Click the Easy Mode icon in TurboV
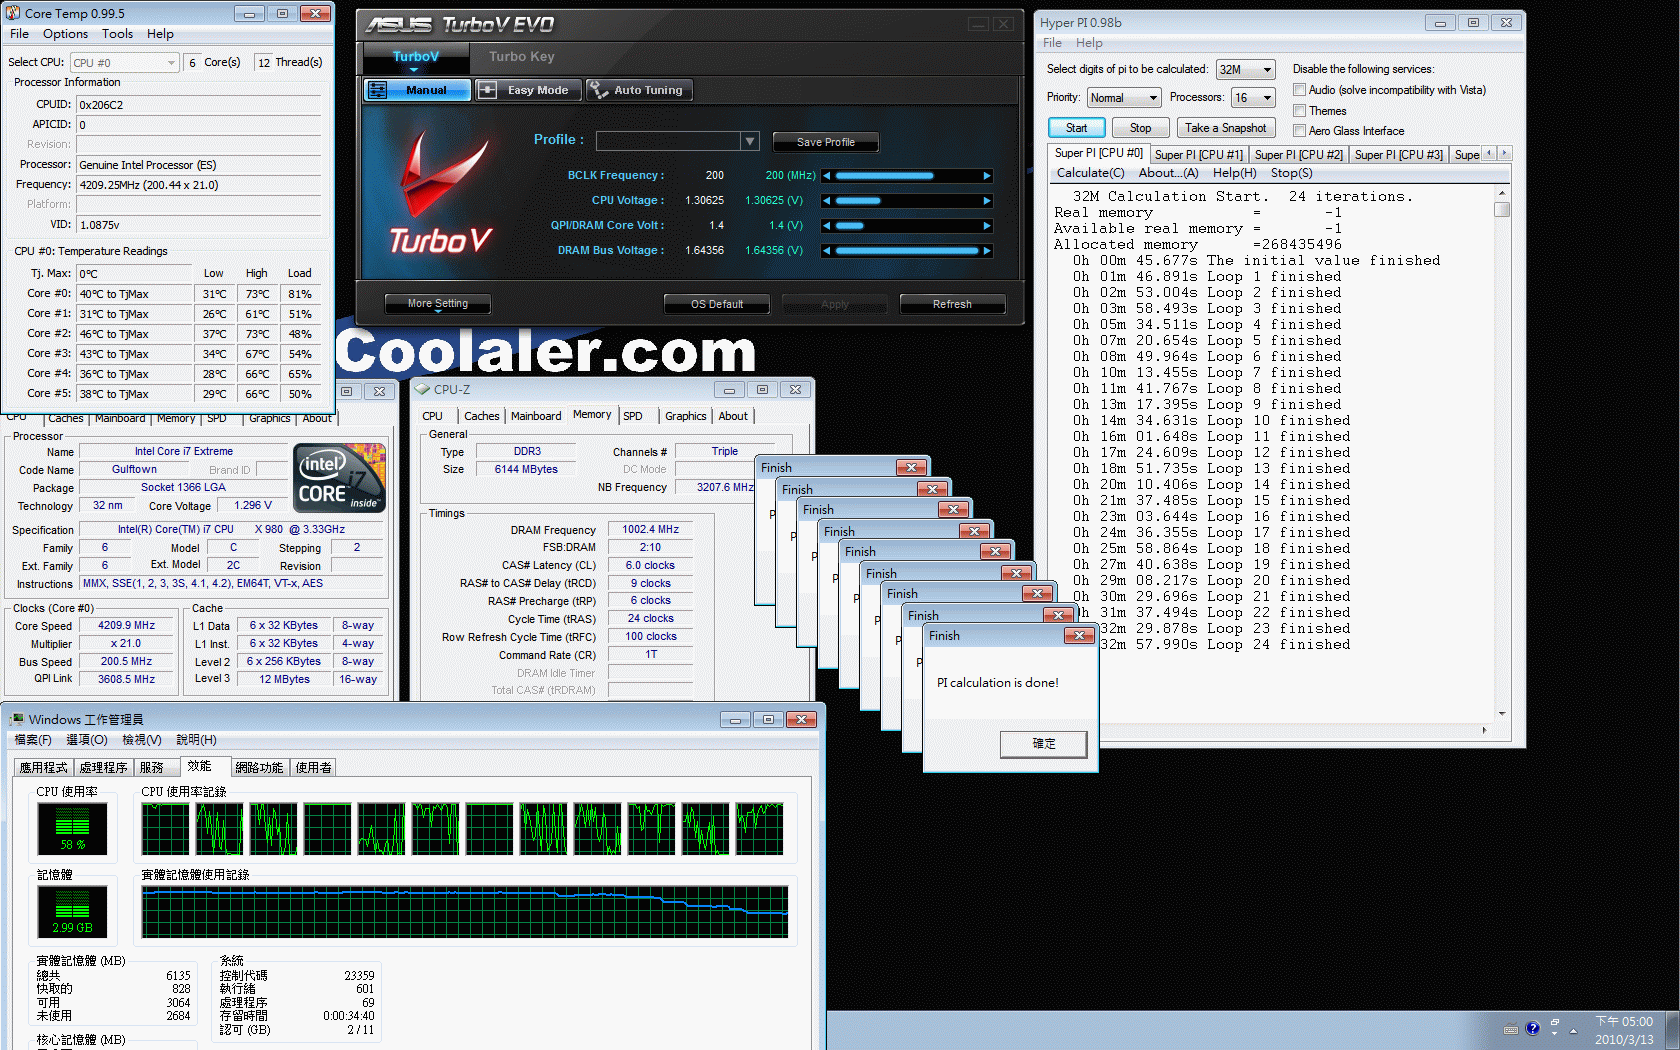The image size is (1680, 1050). point(488,90)
